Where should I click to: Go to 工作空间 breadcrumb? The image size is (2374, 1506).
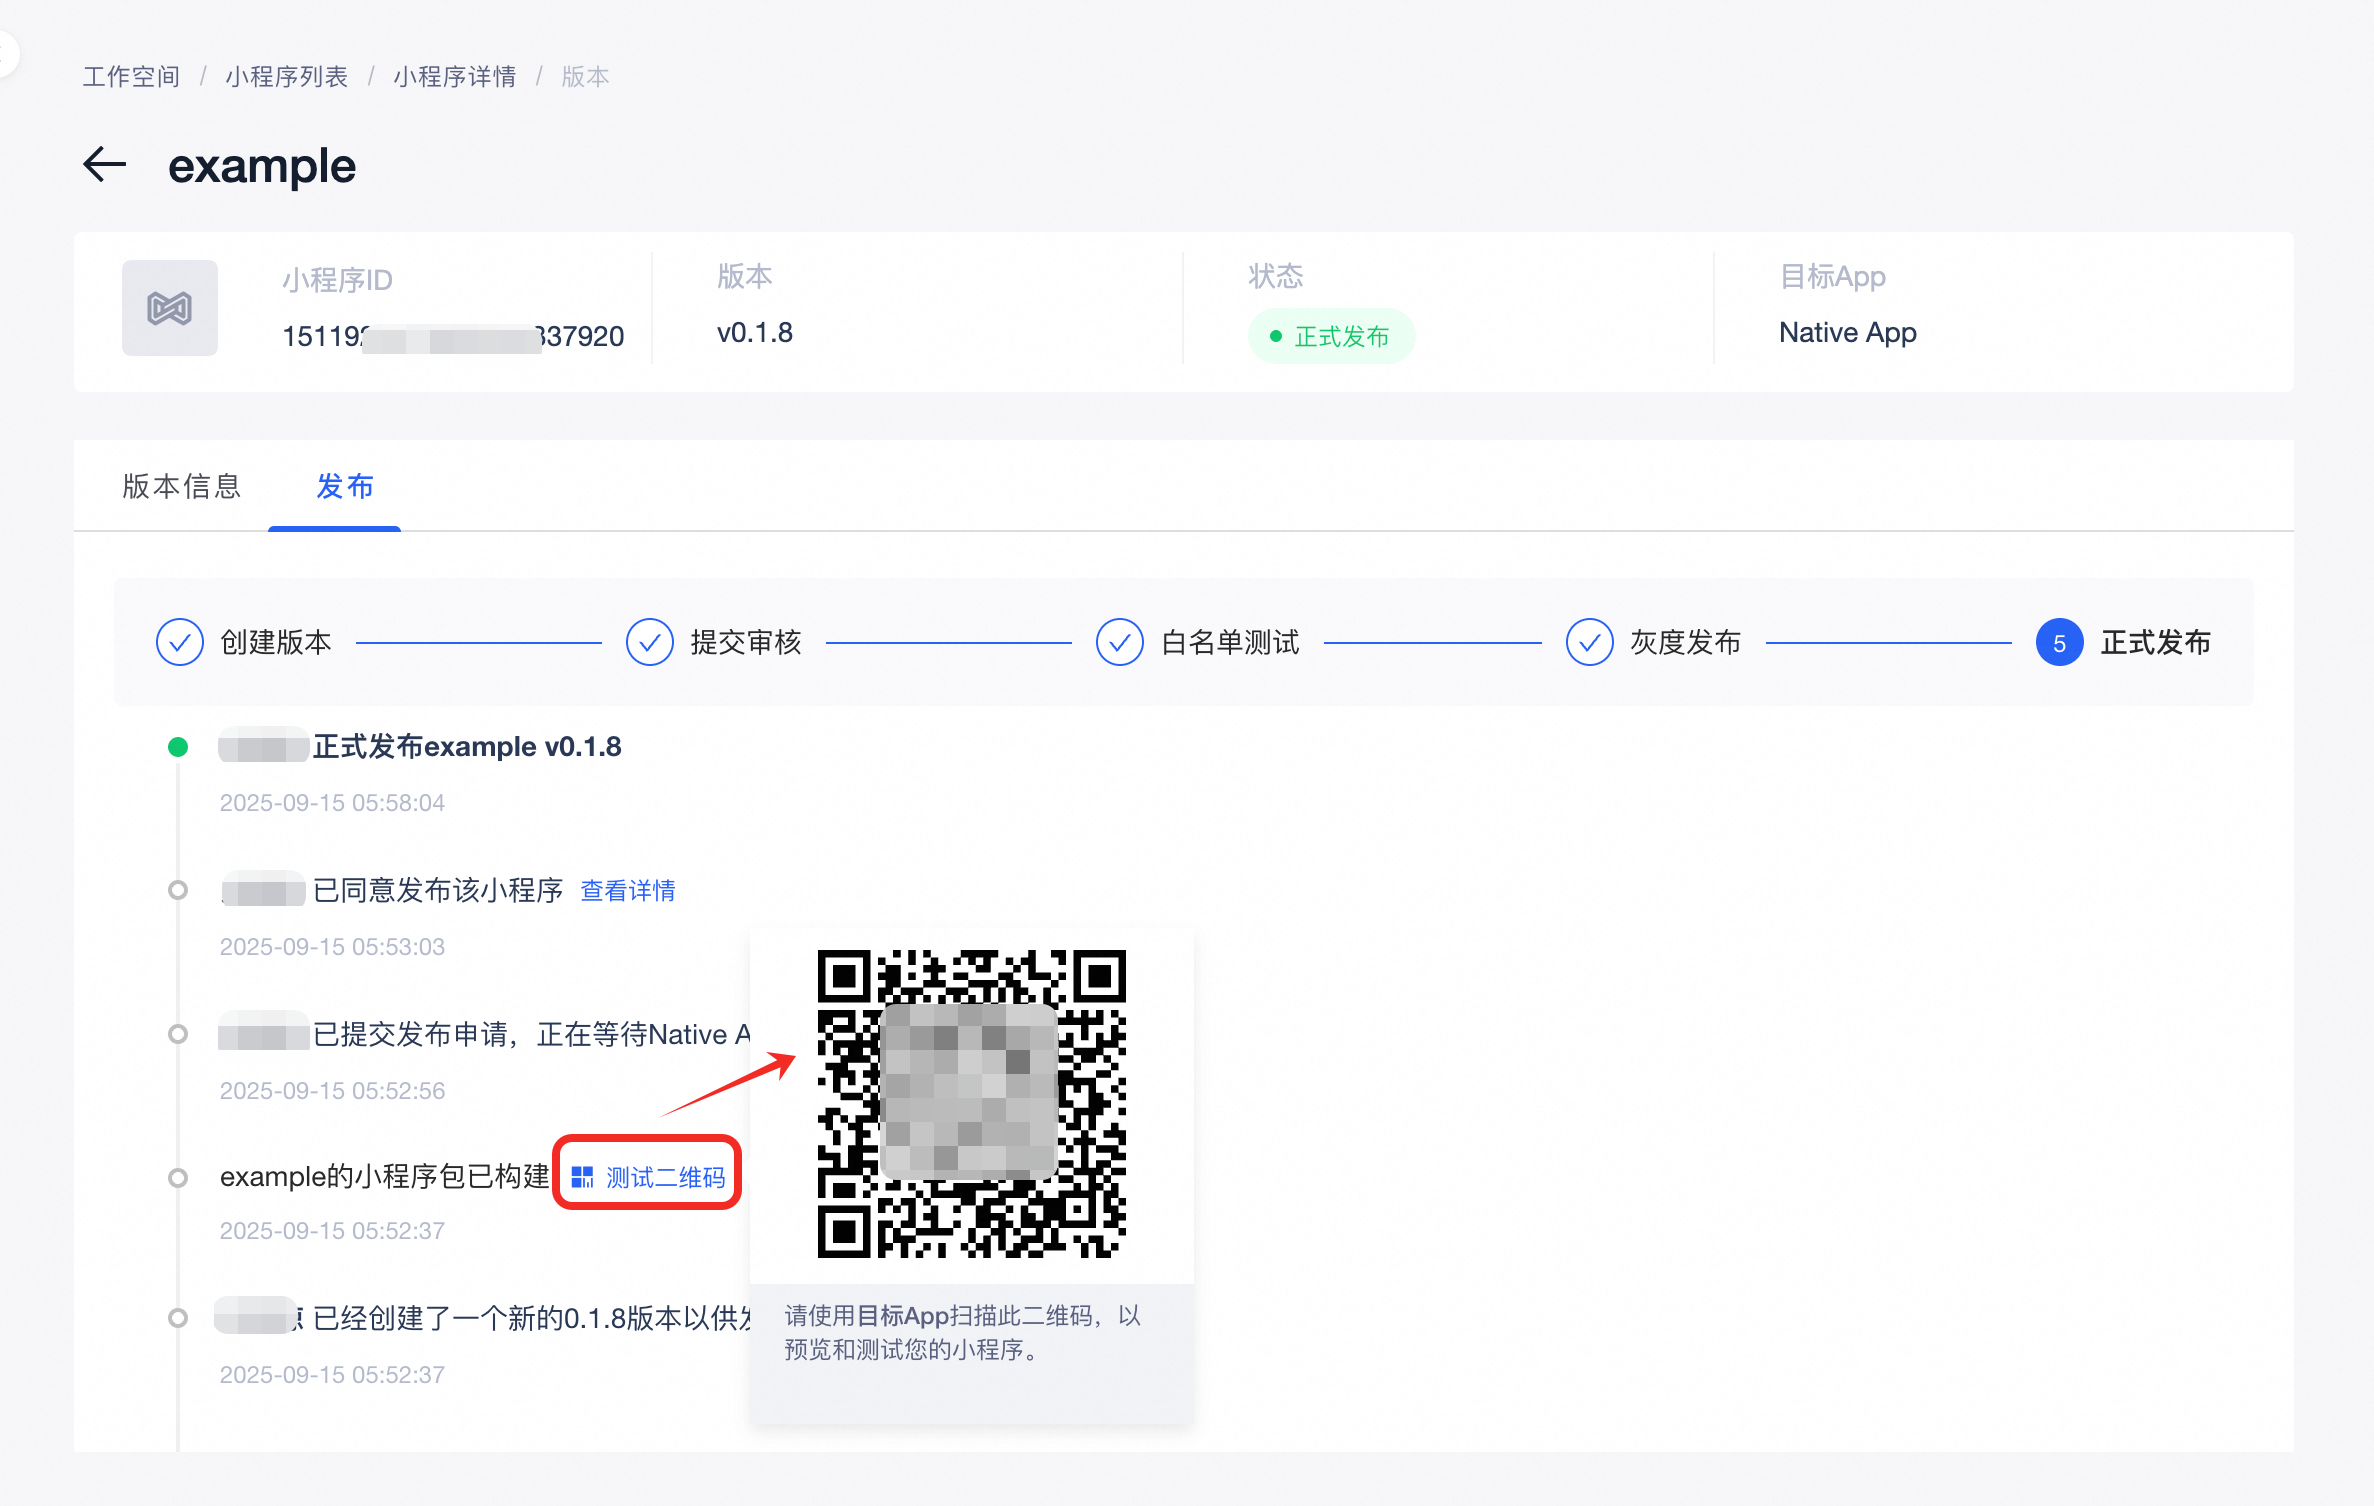click(131, 77)
